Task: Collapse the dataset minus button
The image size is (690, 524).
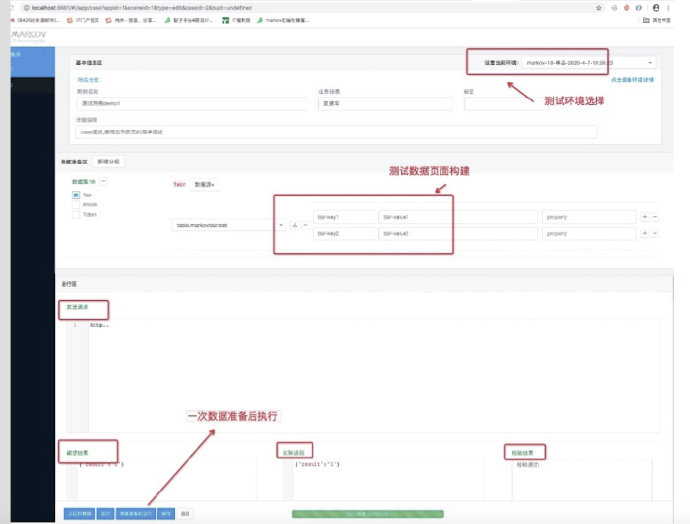Action: pyautogui.click(x=103, y=181)
